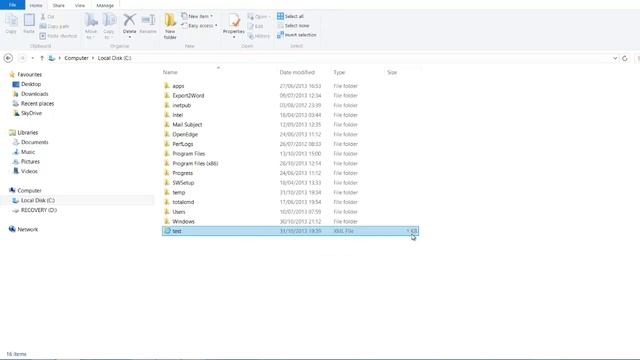Select the OpenEdge folder

(290, 134)
